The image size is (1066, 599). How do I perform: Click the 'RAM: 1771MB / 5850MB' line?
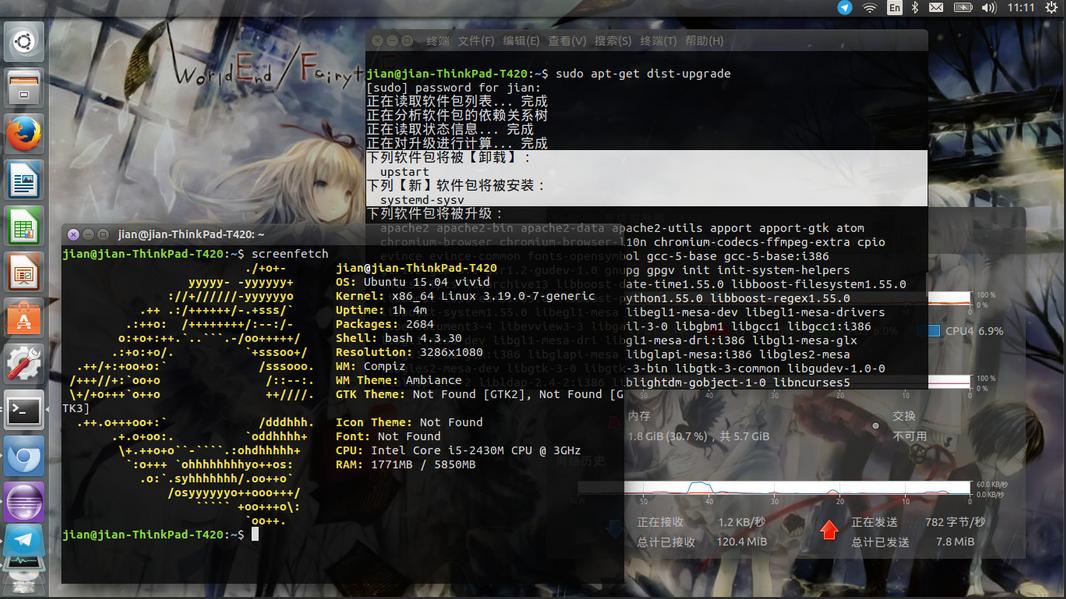[406, 464]
